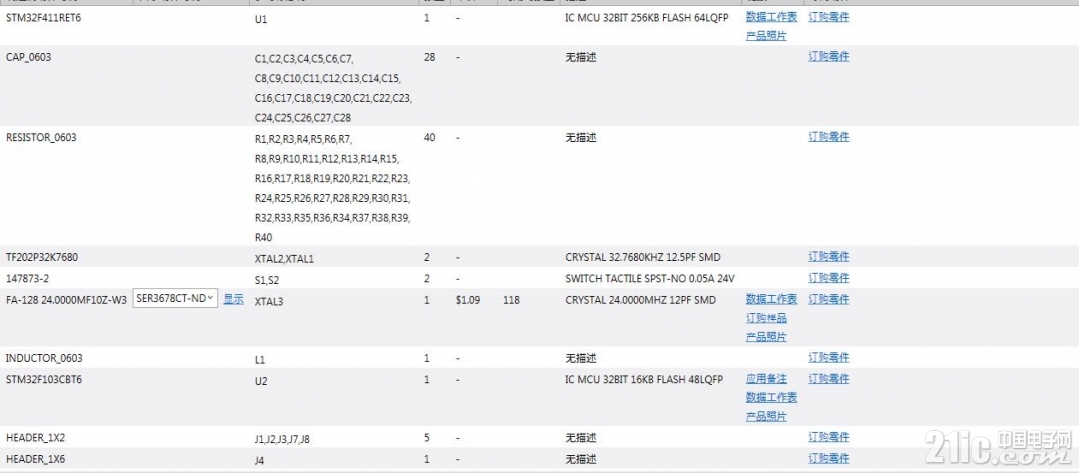The image size is (1079, 473).
Task: Click 订购零件 in the FA-128 crystal row
Action: [x=829, y=299]
